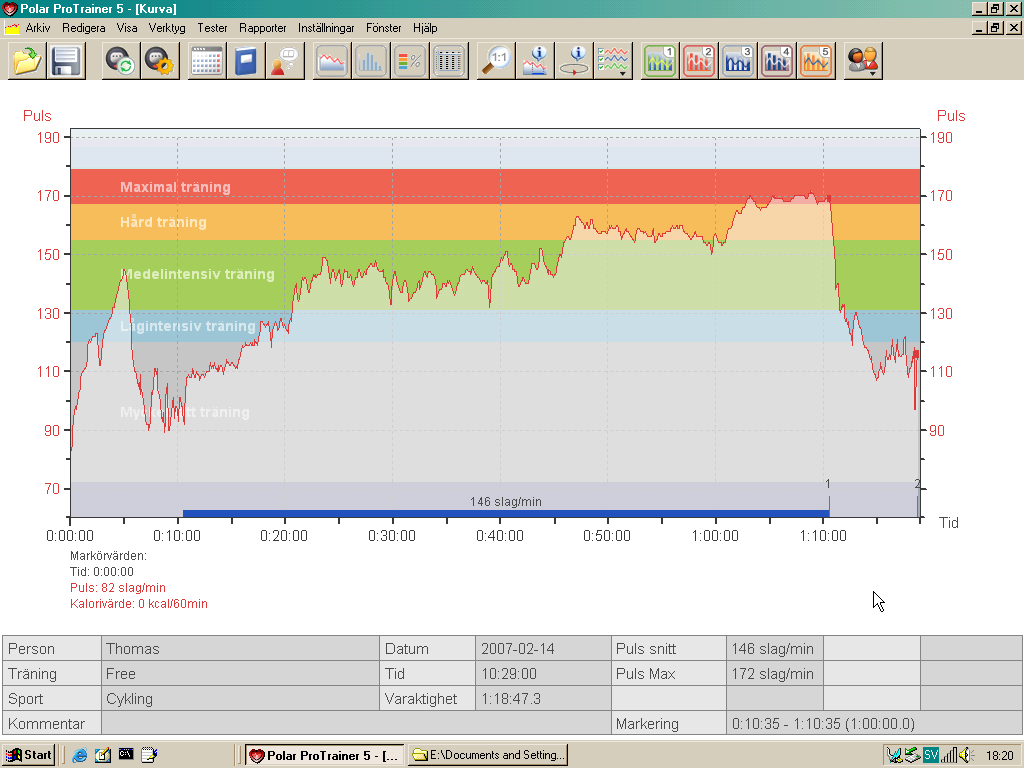Screen dimensions: 1024x768
Task: Launch Internet Explorer from quick launch
Action: pyautogui.click(x=80, y=755)
